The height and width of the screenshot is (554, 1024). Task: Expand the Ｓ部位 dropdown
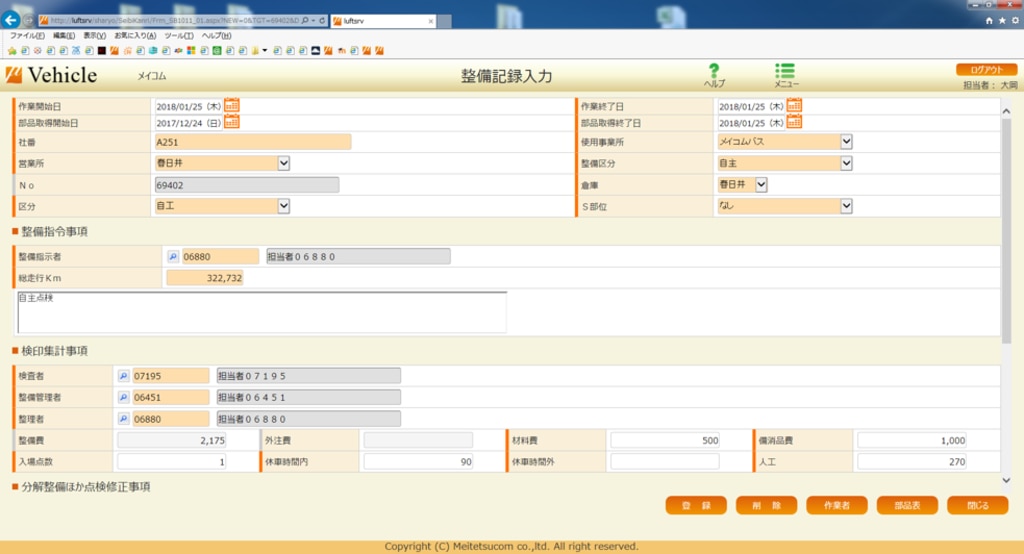click(x=846, y=206)
